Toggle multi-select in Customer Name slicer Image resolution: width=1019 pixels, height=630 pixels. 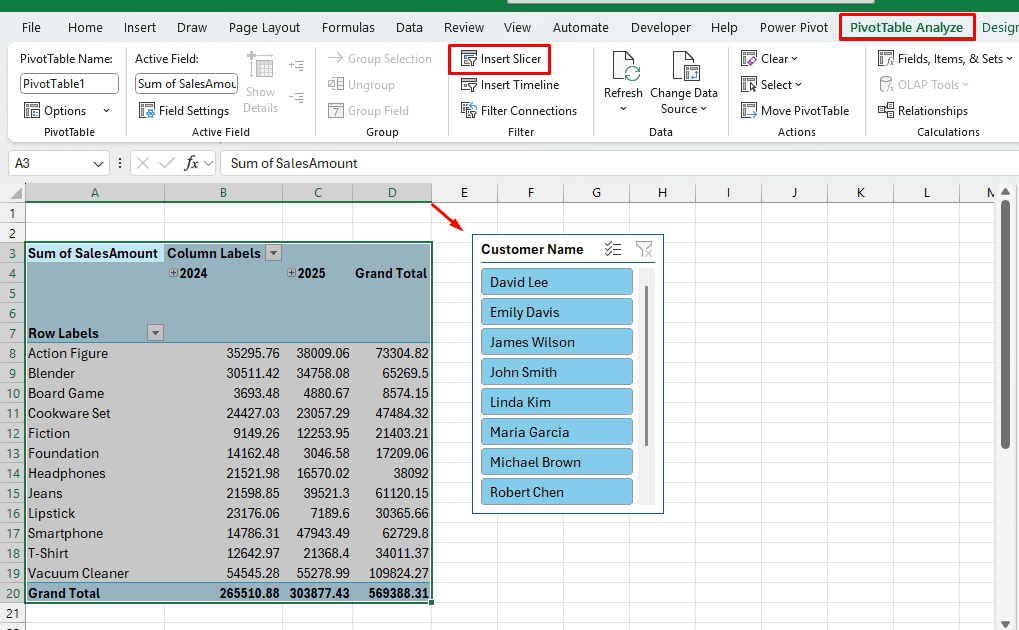pyautogui.click(x=613, y=250)
